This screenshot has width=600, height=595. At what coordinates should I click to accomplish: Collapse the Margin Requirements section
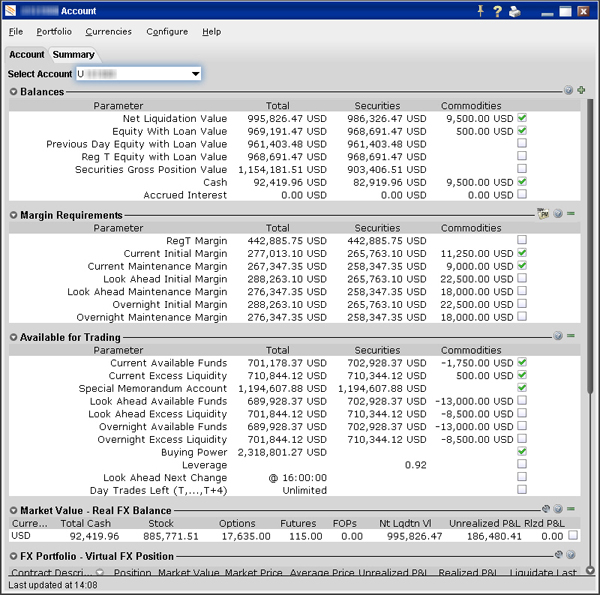[x=13, y=215]
